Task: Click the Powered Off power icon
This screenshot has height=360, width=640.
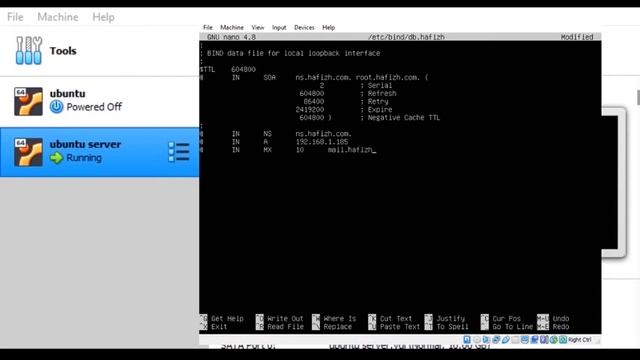Action: [x=56, y=107]
